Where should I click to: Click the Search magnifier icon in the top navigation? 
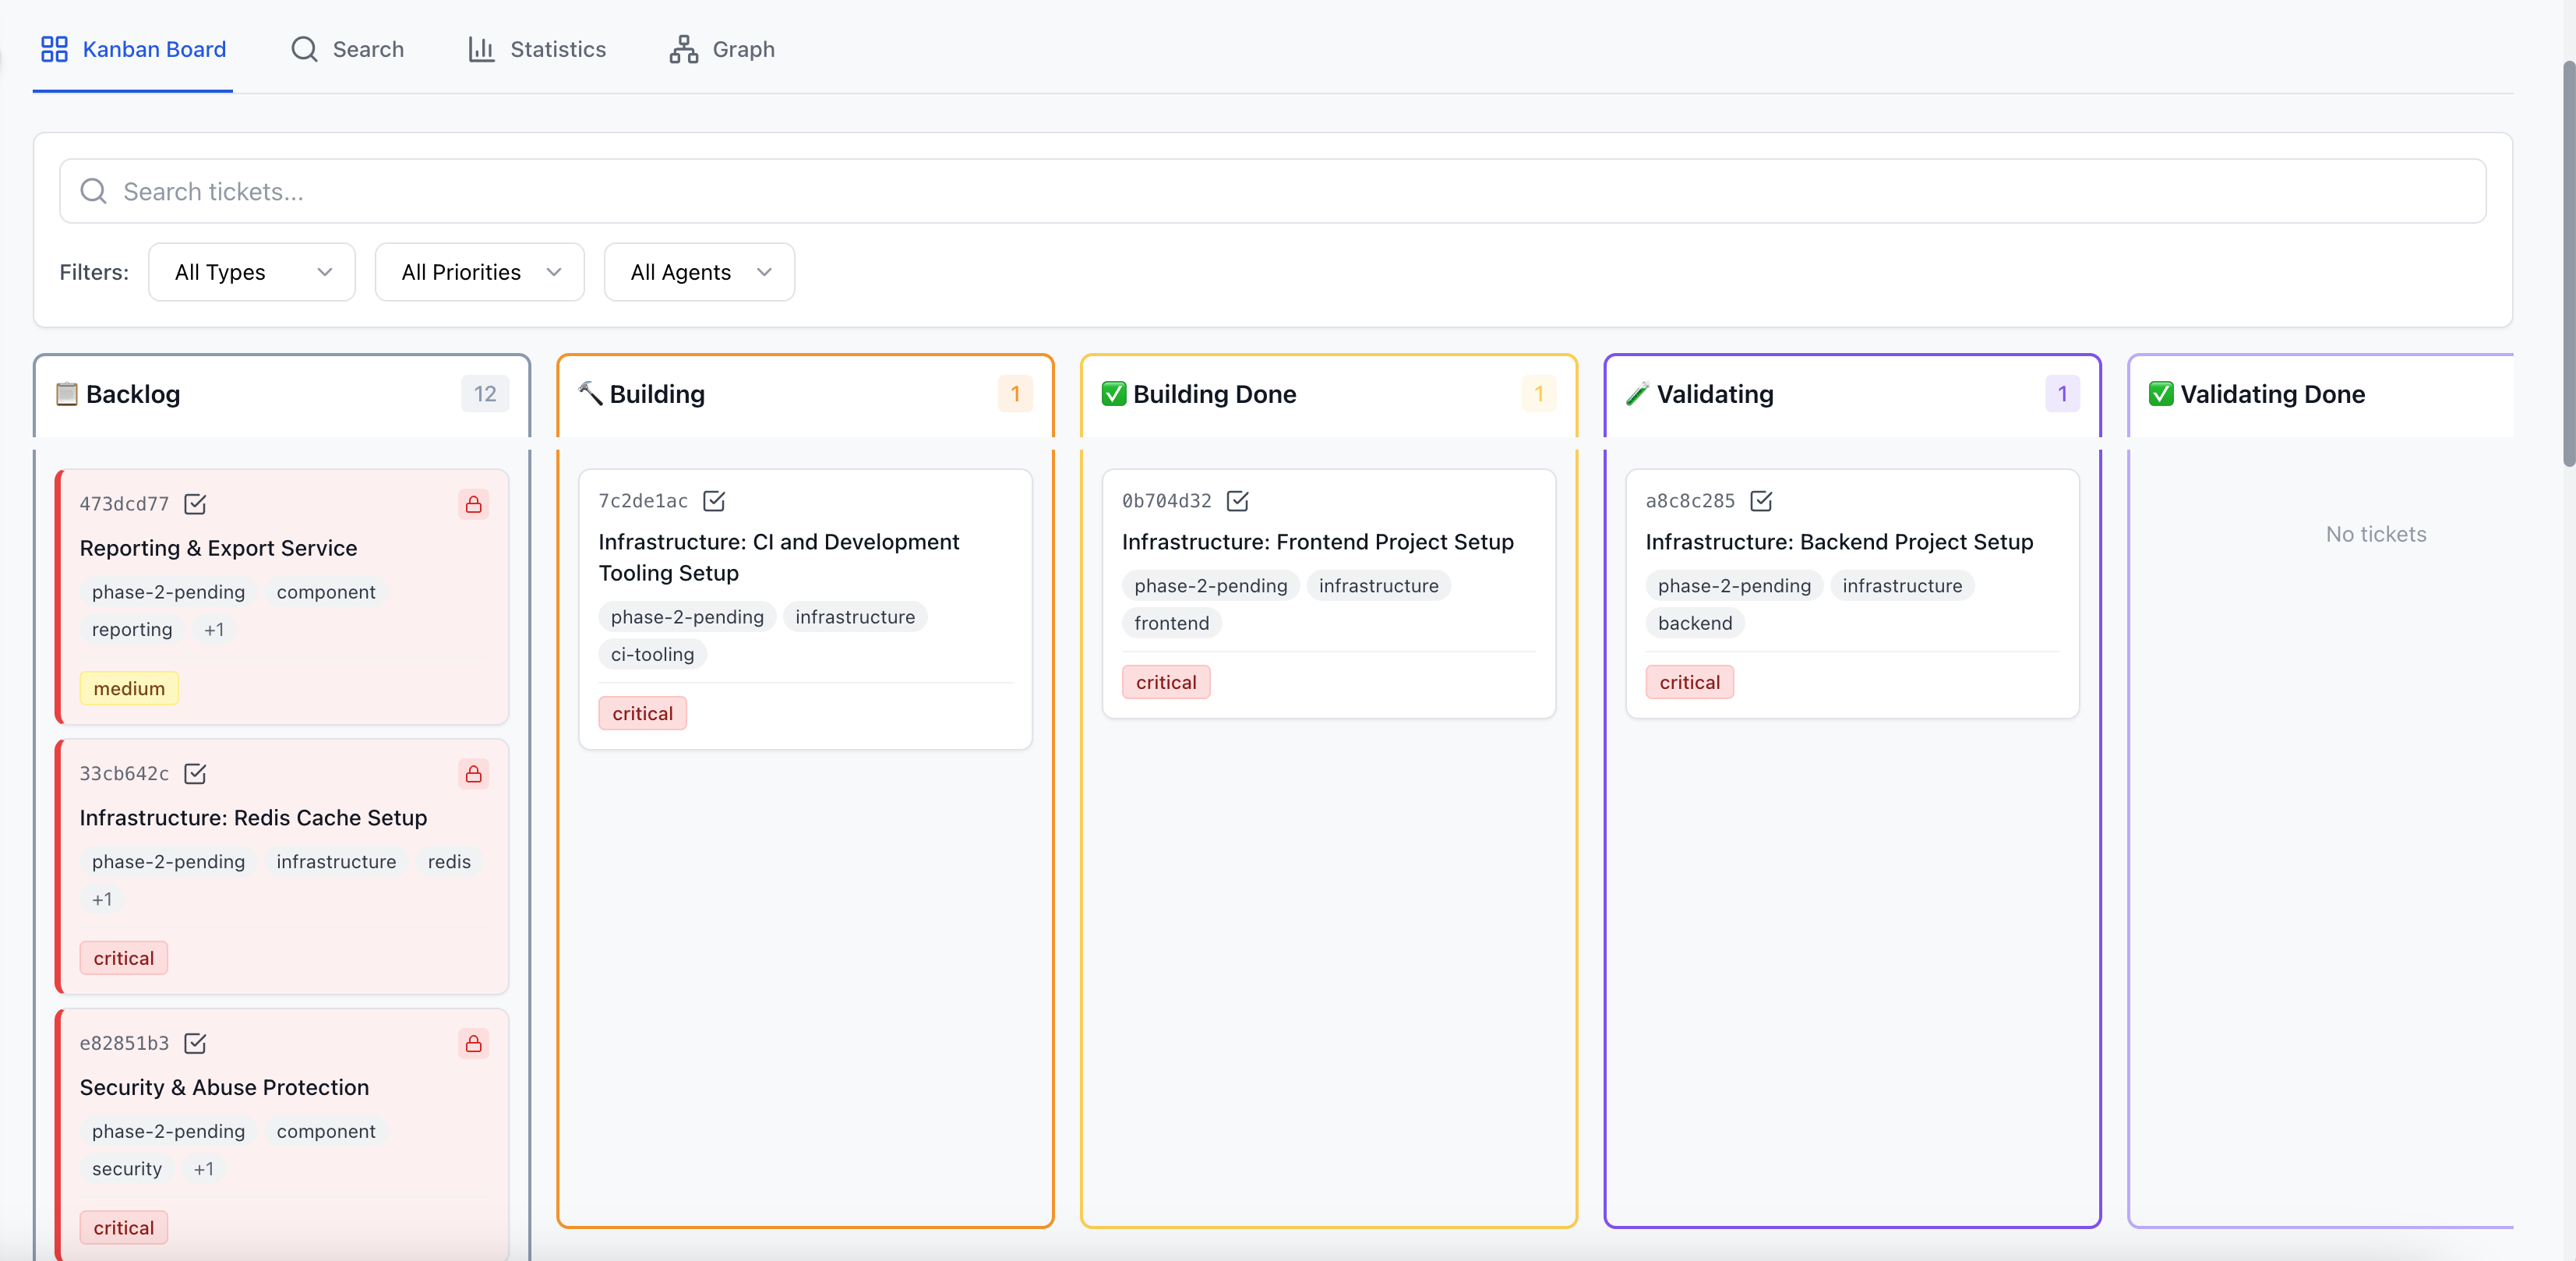(303, 48)
